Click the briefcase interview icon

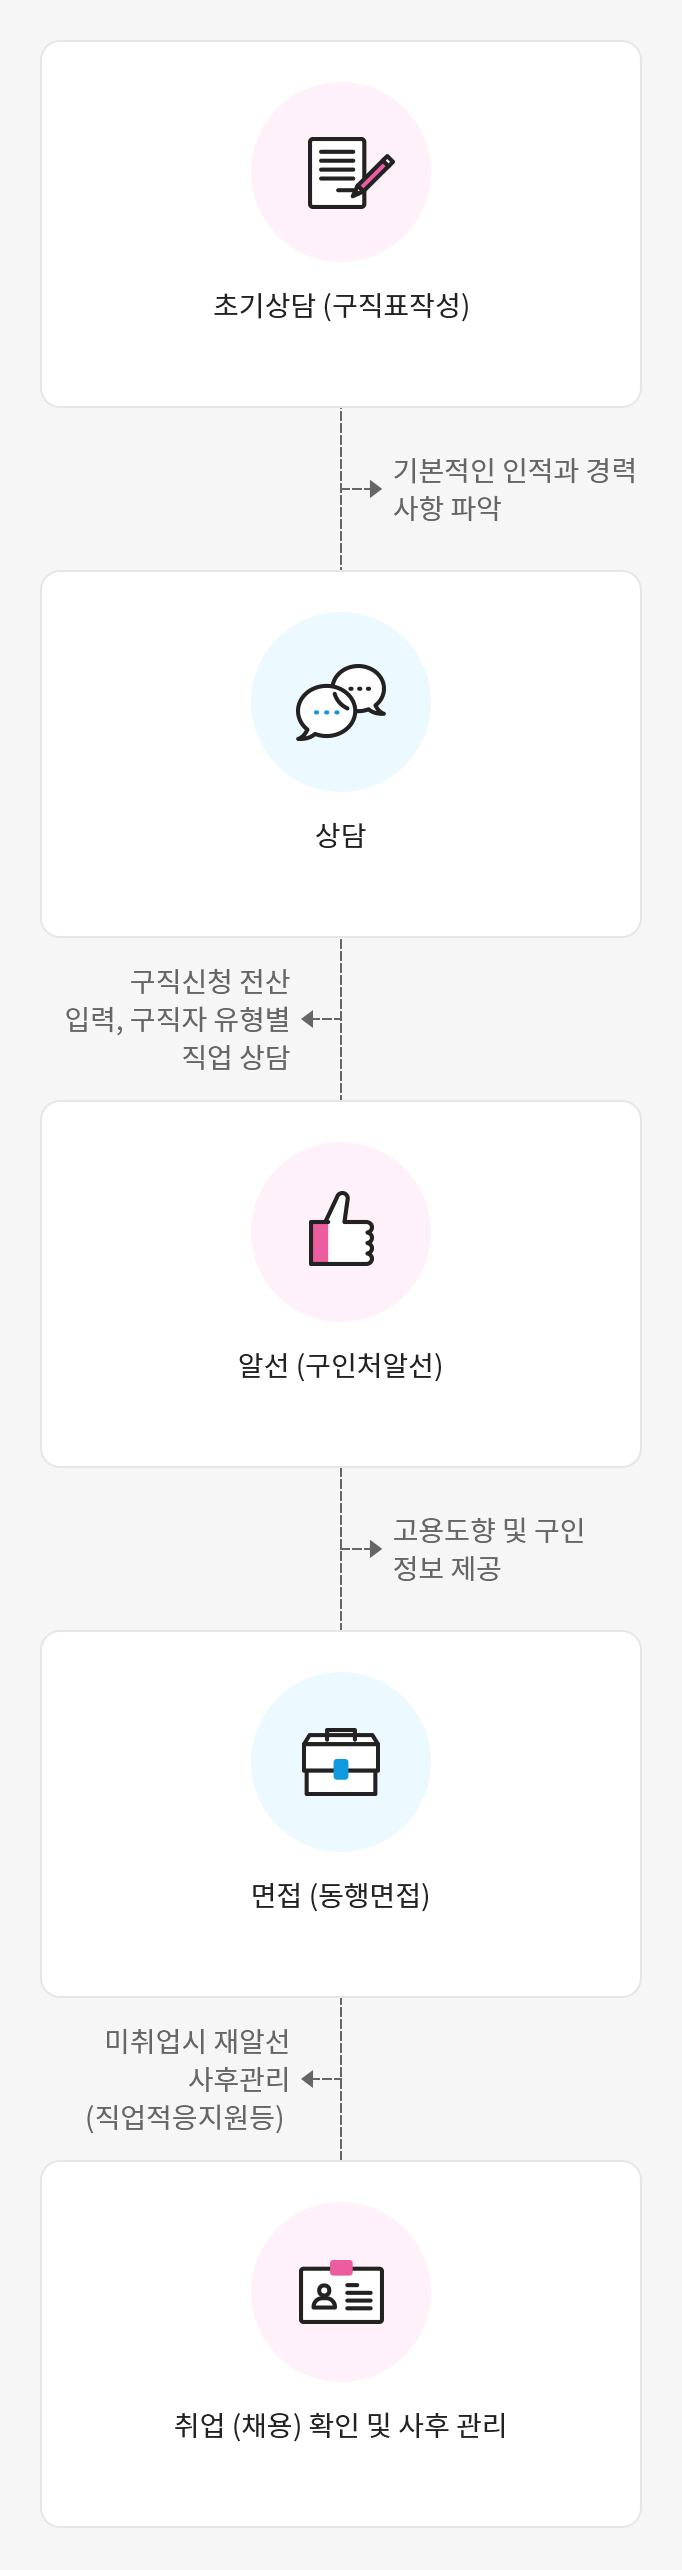pyautogui.click(x=341, y=1762)
